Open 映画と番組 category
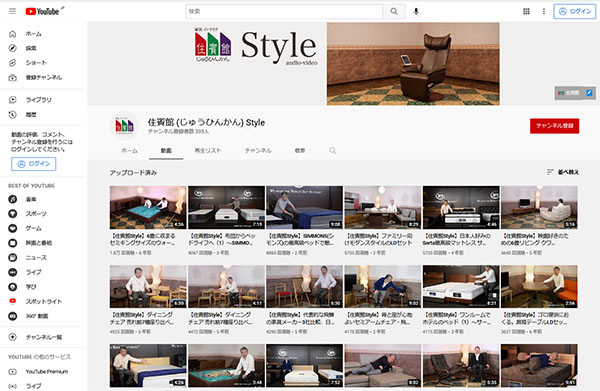This screenshot has width=600, height=391. [42, 243]
